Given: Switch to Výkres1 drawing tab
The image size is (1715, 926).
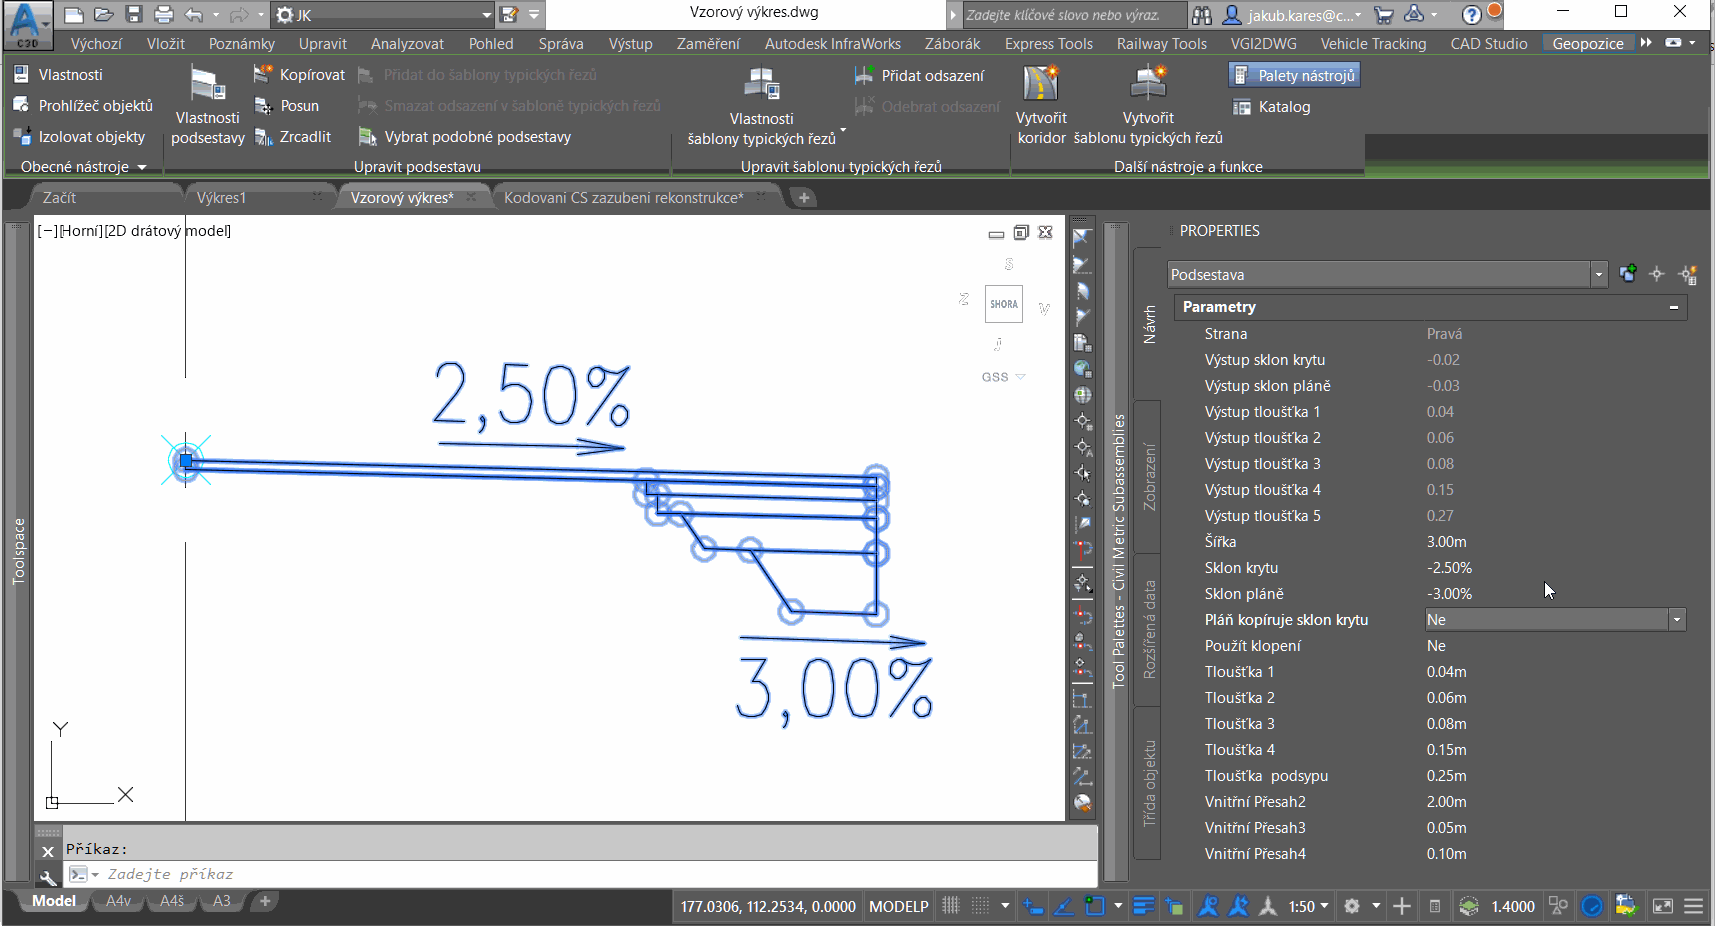Looking at the screenshot, I should tap(221, 198).
